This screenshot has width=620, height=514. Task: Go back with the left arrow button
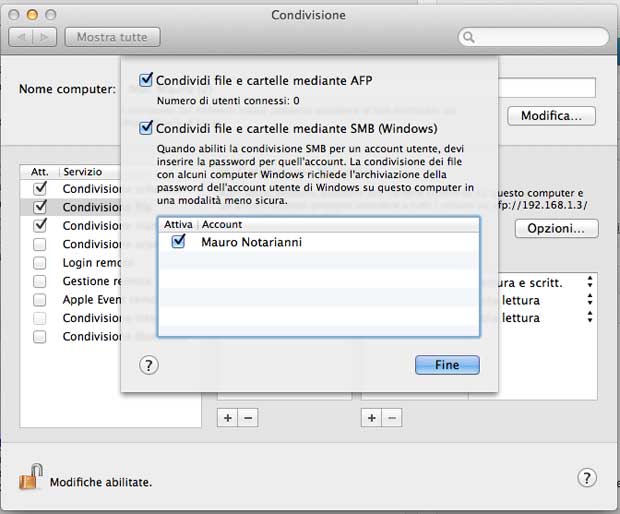(x=21, y=37)
